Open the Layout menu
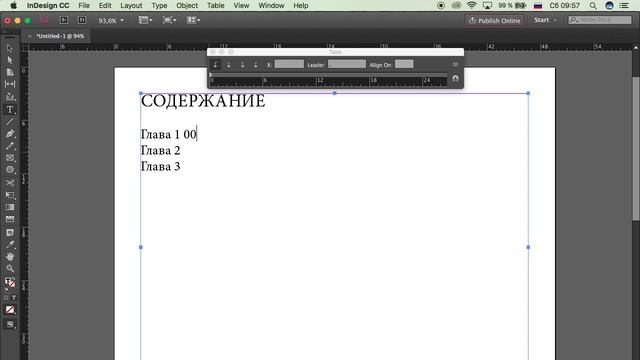Image resolution: width=640 pixels, height=360 pixels. (x=131, y=5)
